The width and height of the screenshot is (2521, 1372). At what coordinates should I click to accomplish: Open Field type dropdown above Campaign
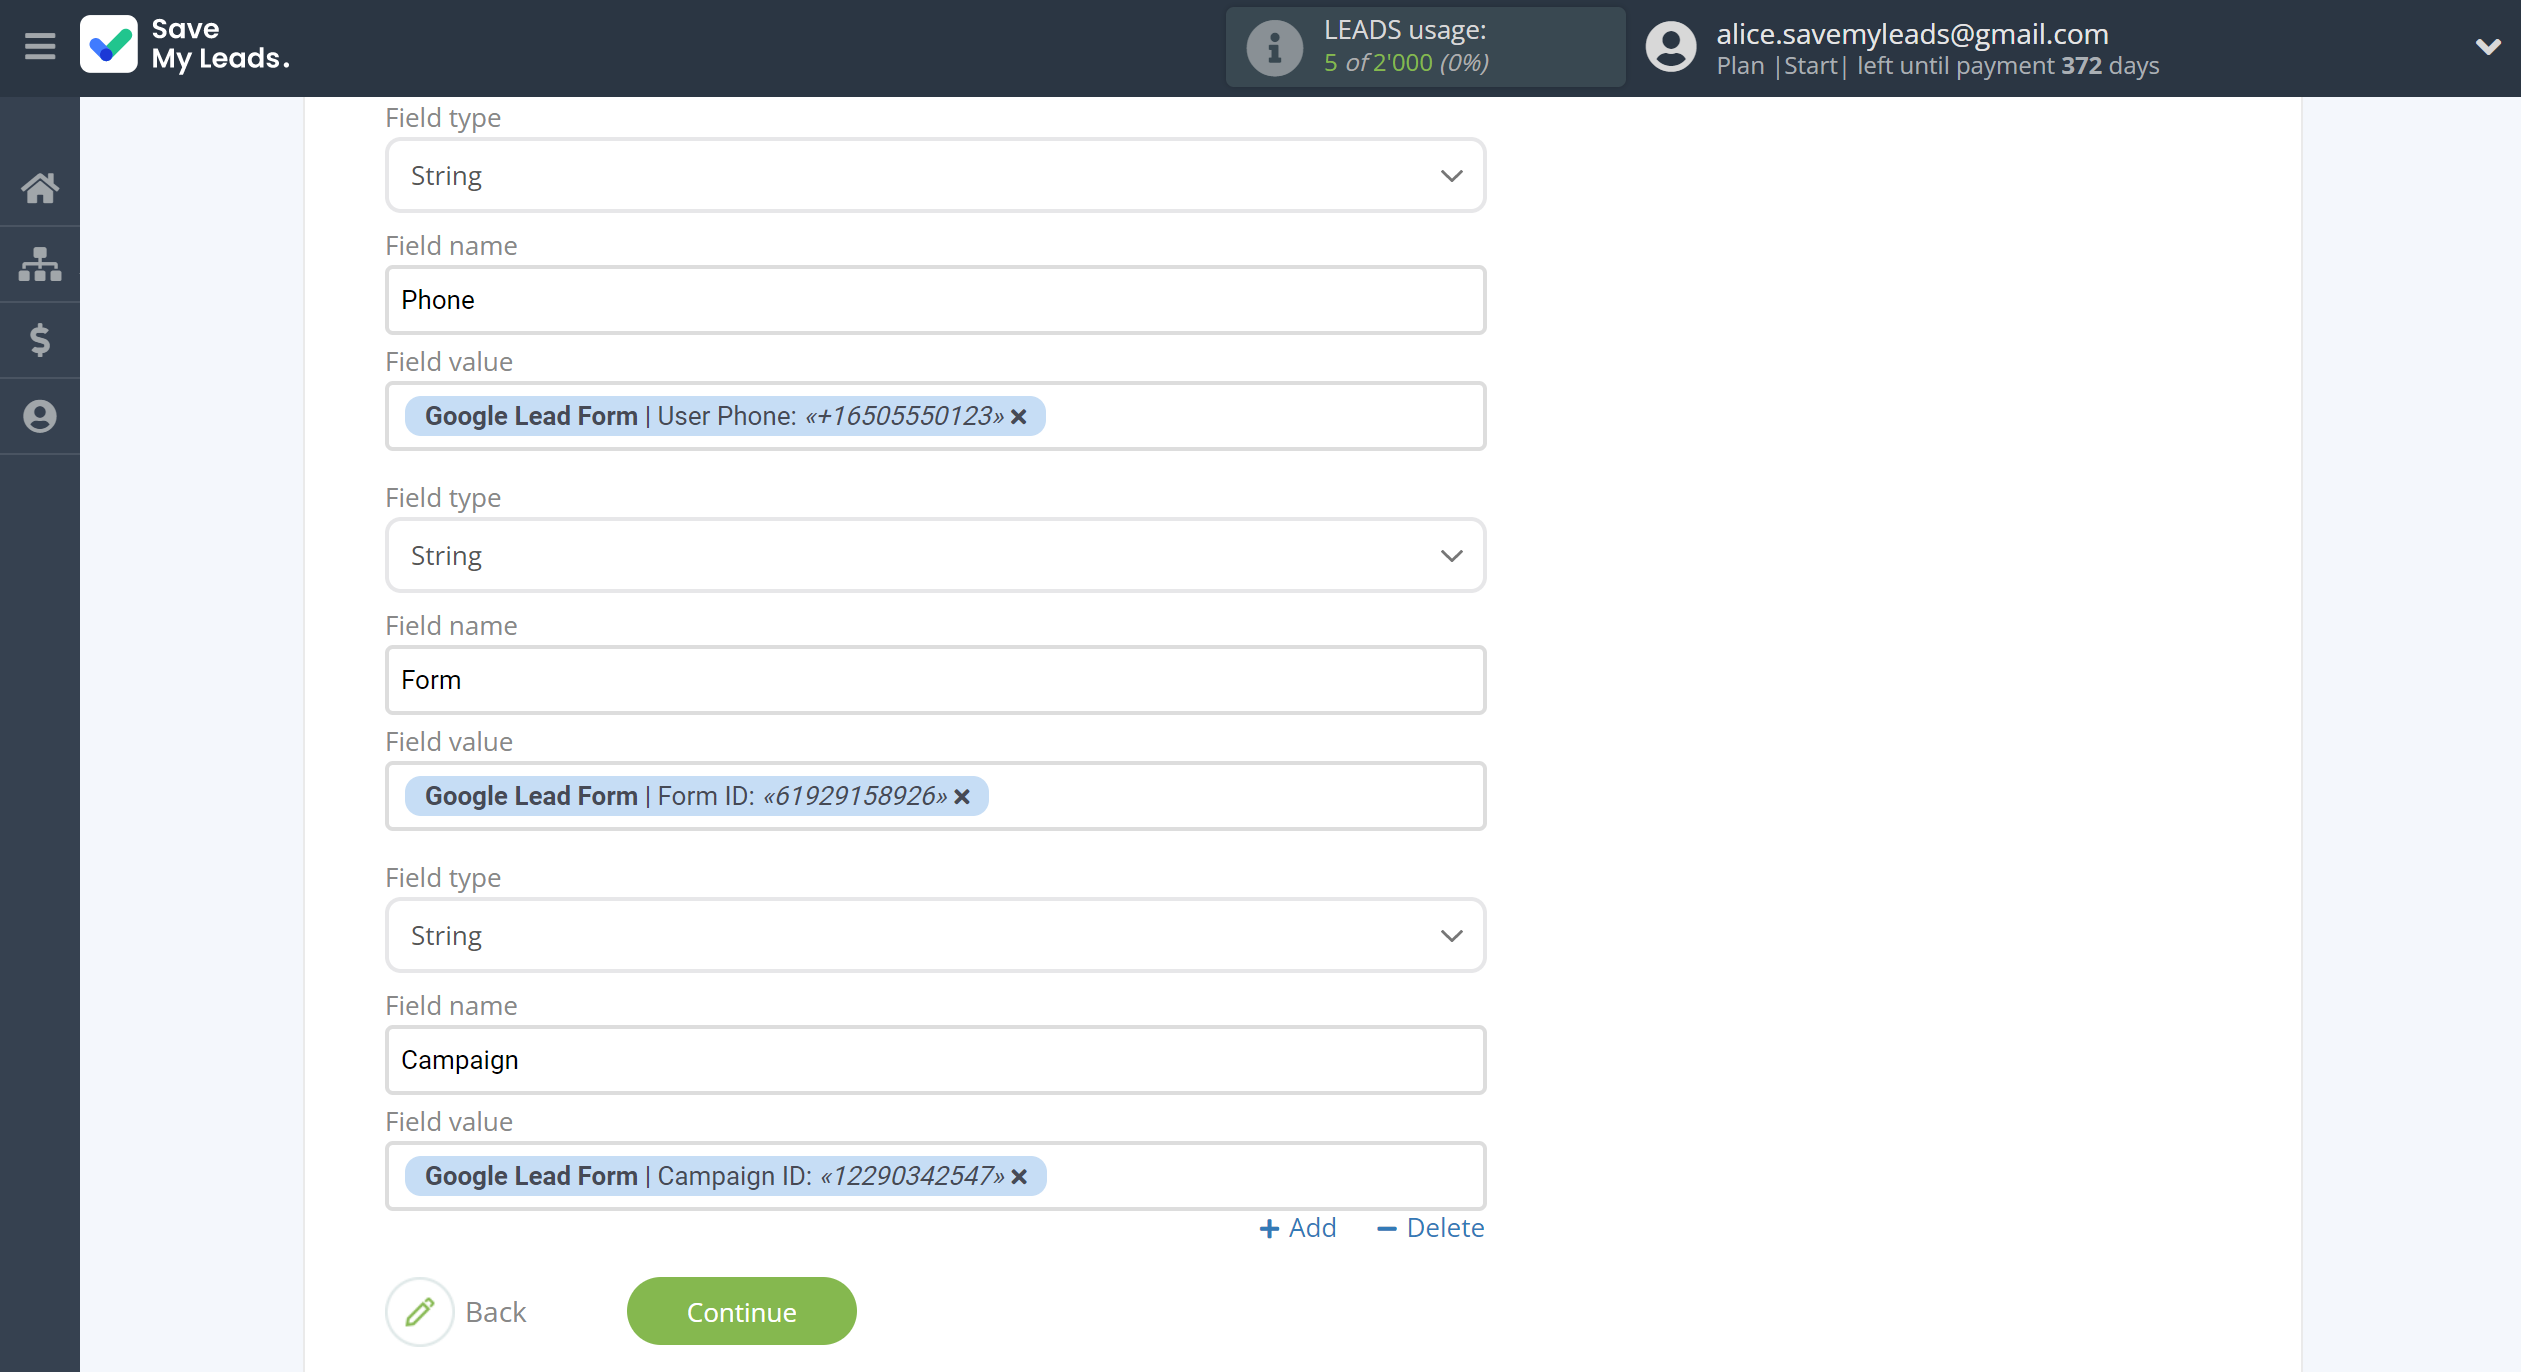pyautogui.click(x=935, y=935)
